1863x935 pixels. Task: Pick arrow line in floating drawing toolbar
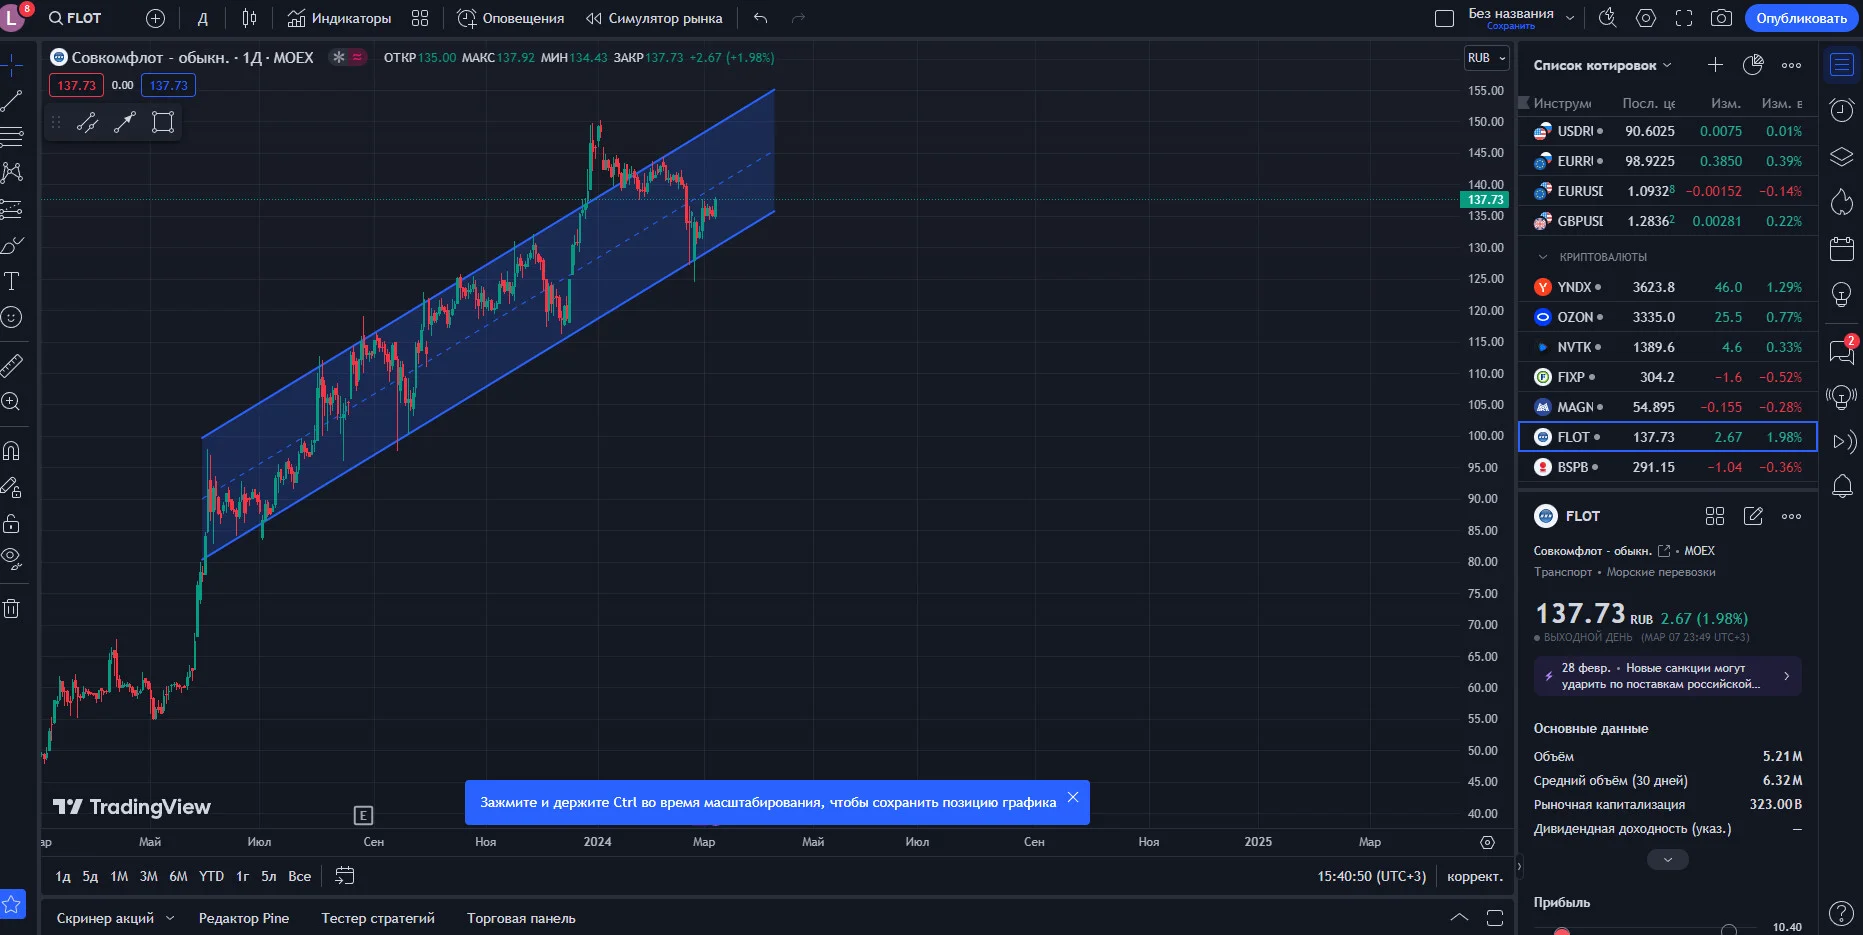click(x=125, y=122)
